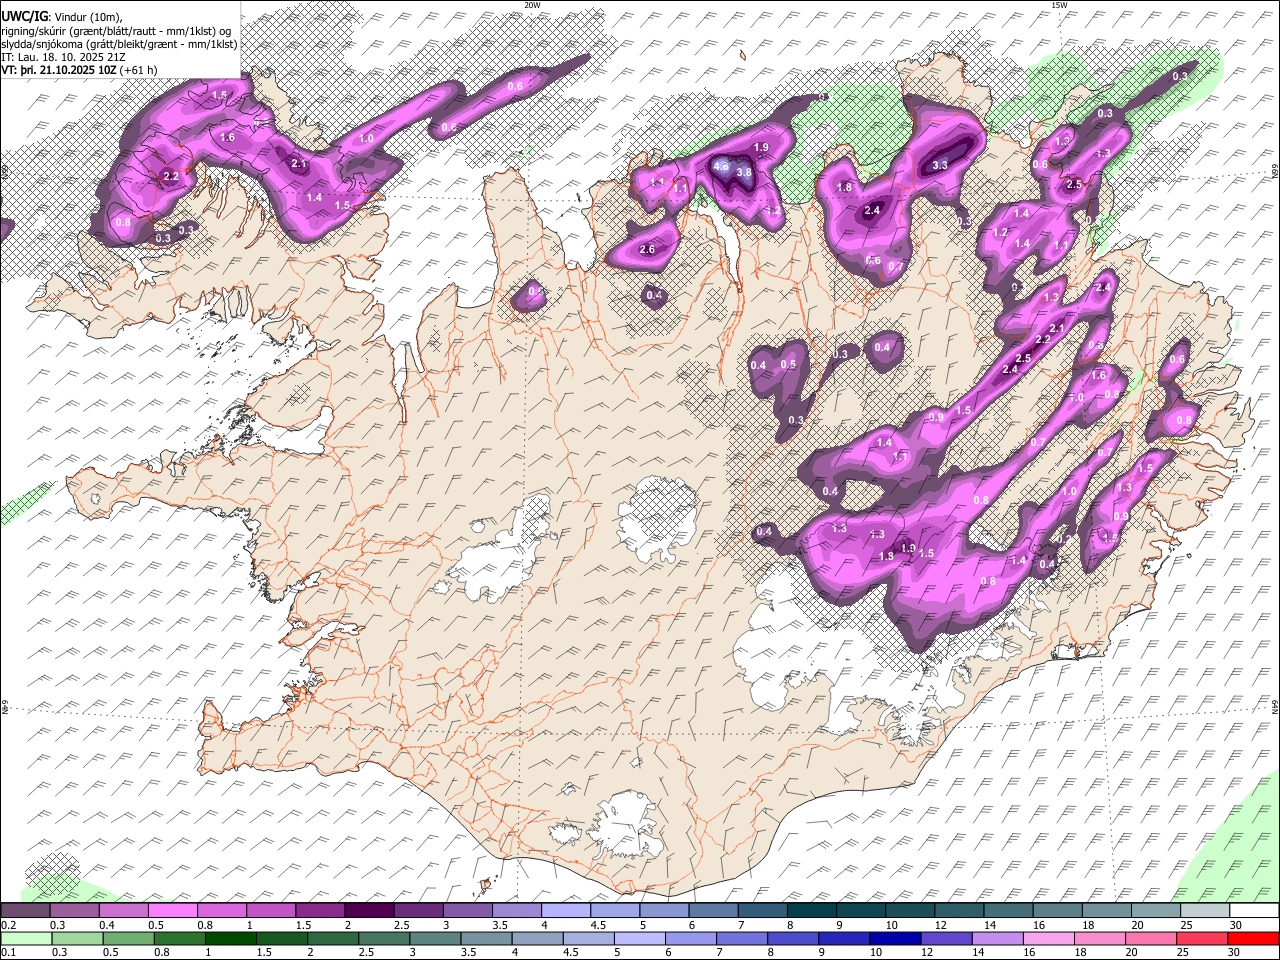
Task: Select the darkest purple swatch between 2 and 2.5
Action: click(369, 910)
